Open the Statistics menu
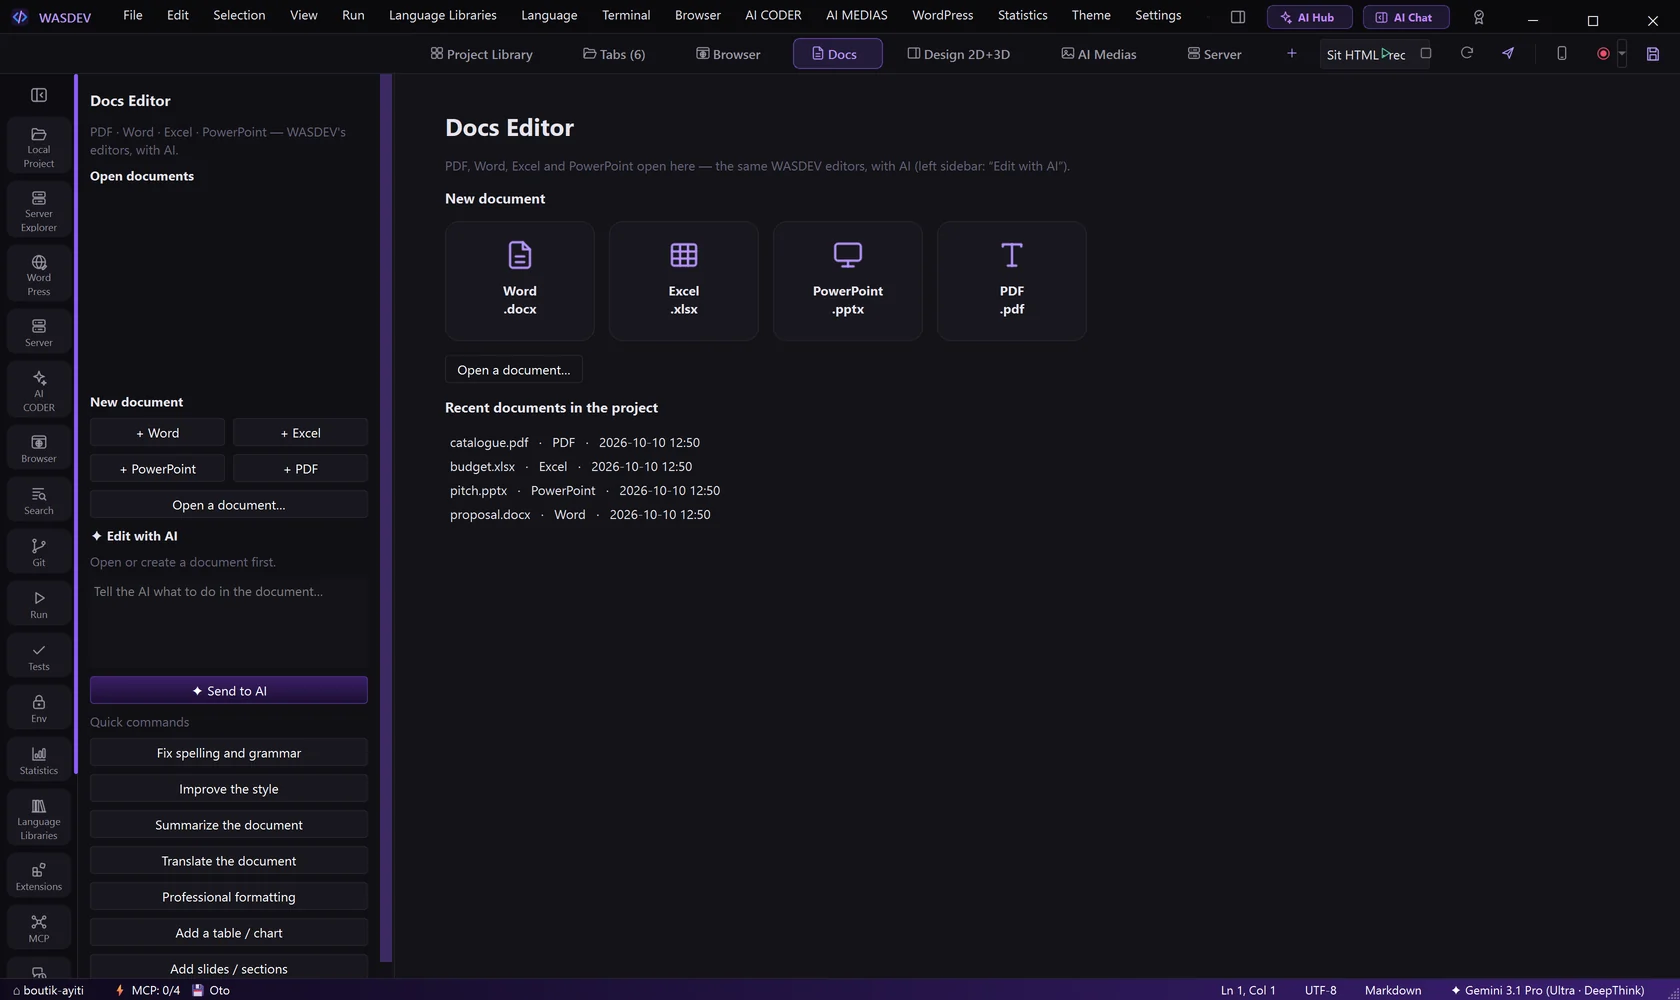The image size is (1680, 1000). click(x=1022, y=15)
